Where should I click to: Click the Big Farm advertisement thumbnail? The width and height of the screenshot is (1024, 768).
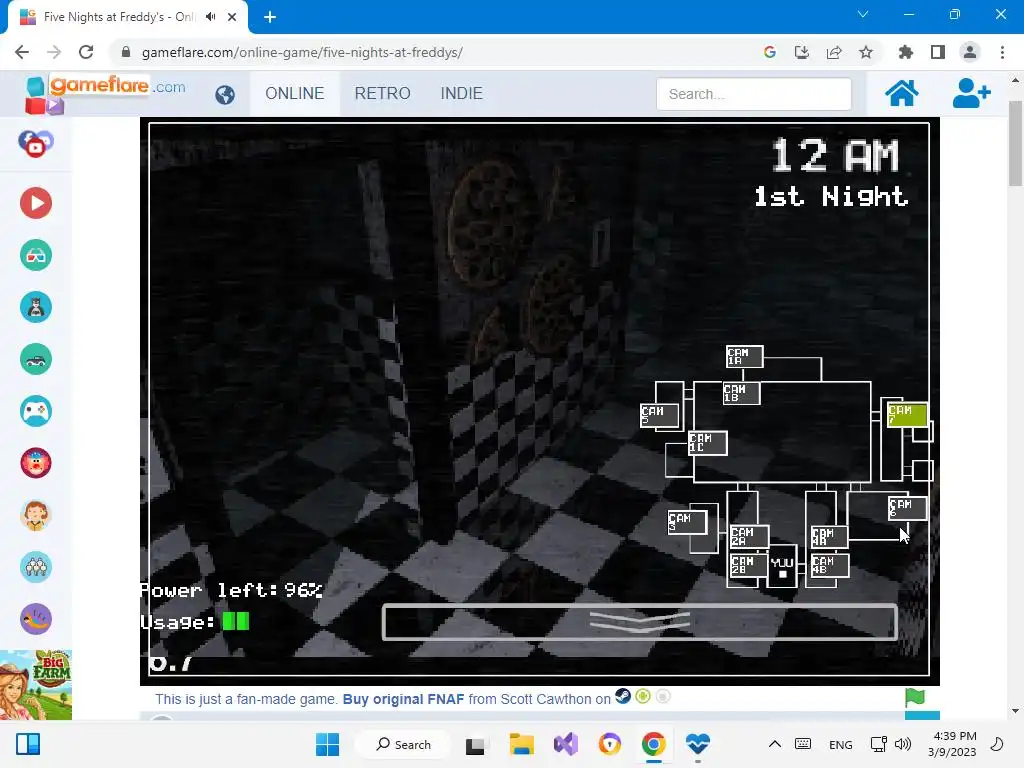coord(36,684)
